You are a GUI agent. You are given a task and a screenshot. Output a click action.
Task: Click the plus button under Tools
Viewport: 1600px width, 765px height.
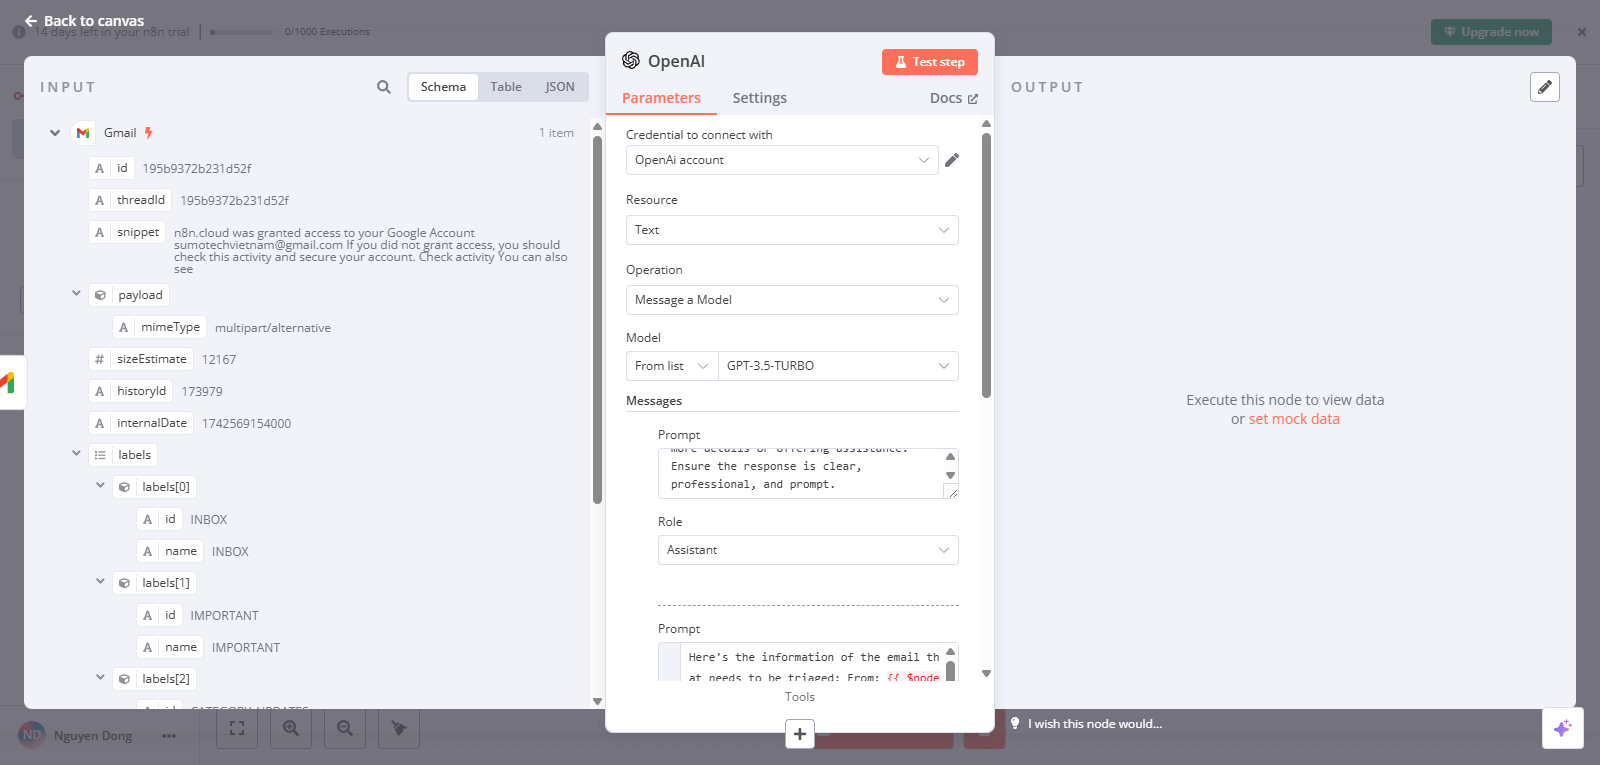[799, 734]
